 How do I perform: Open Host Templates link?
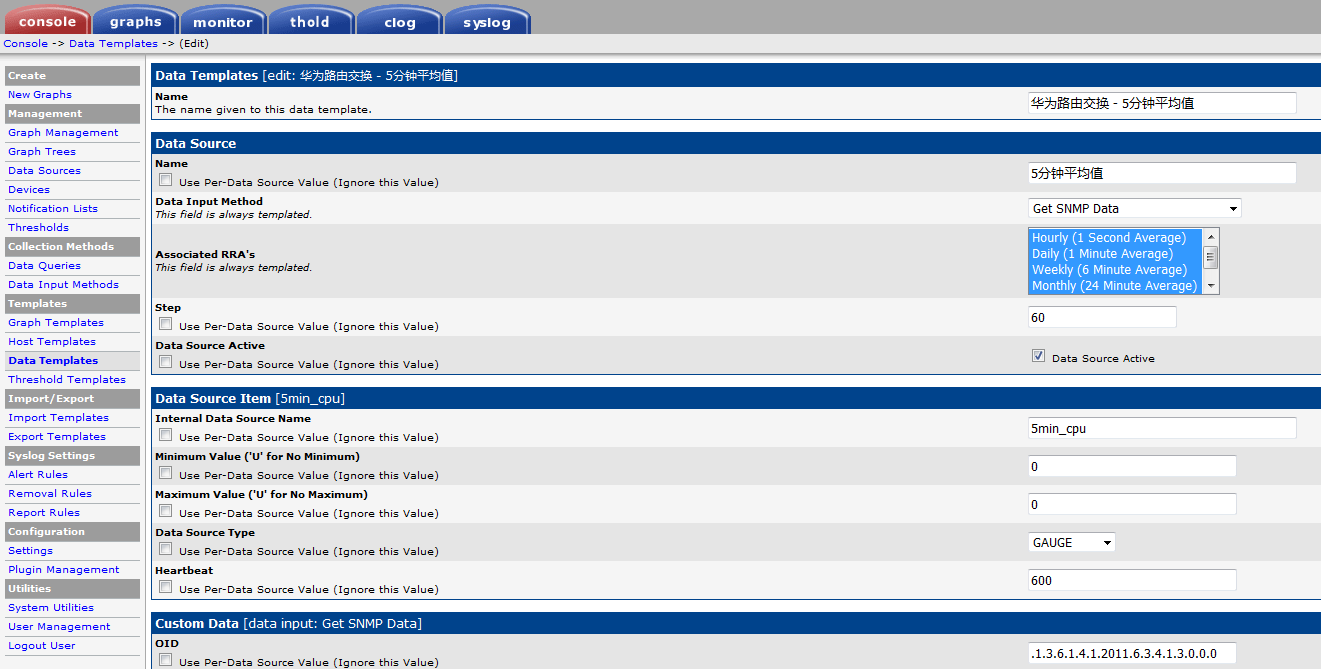[52, 342]
